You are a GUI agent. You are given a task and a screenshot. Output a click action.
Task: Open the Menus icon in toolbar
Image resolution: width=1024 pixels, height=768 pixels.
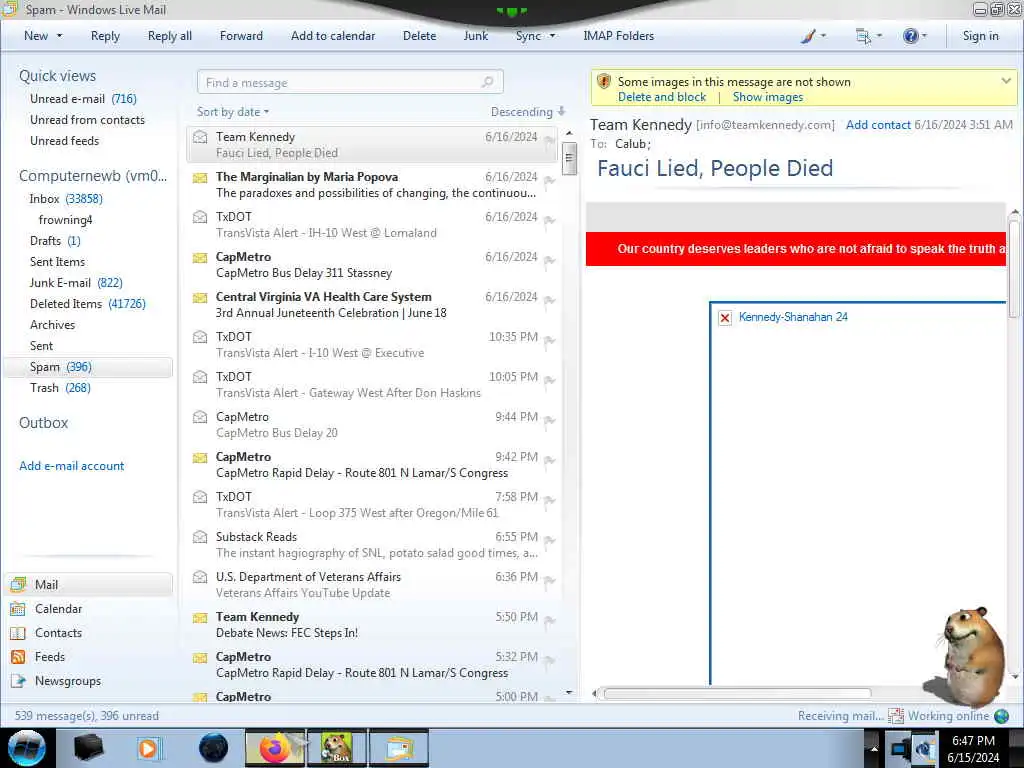click(x=863, y=37)
